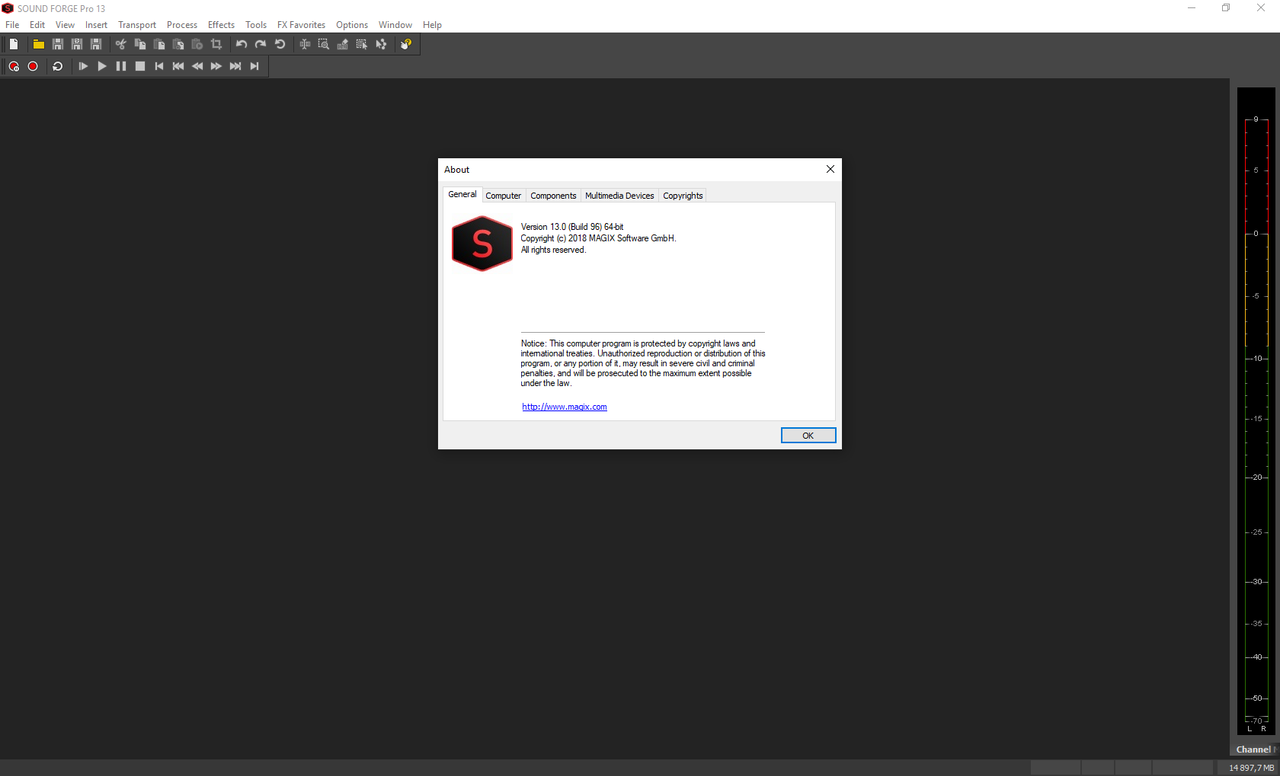Open the File menu
The width and height of the screenshot is (1280, 776).
click(12, 25)
